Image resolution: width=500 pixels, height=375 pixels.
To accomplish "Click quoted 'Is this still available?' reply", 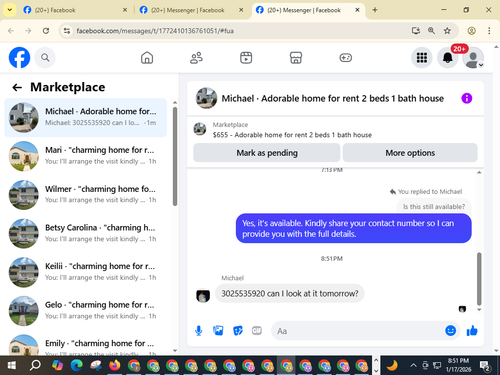I will [434, 206].
